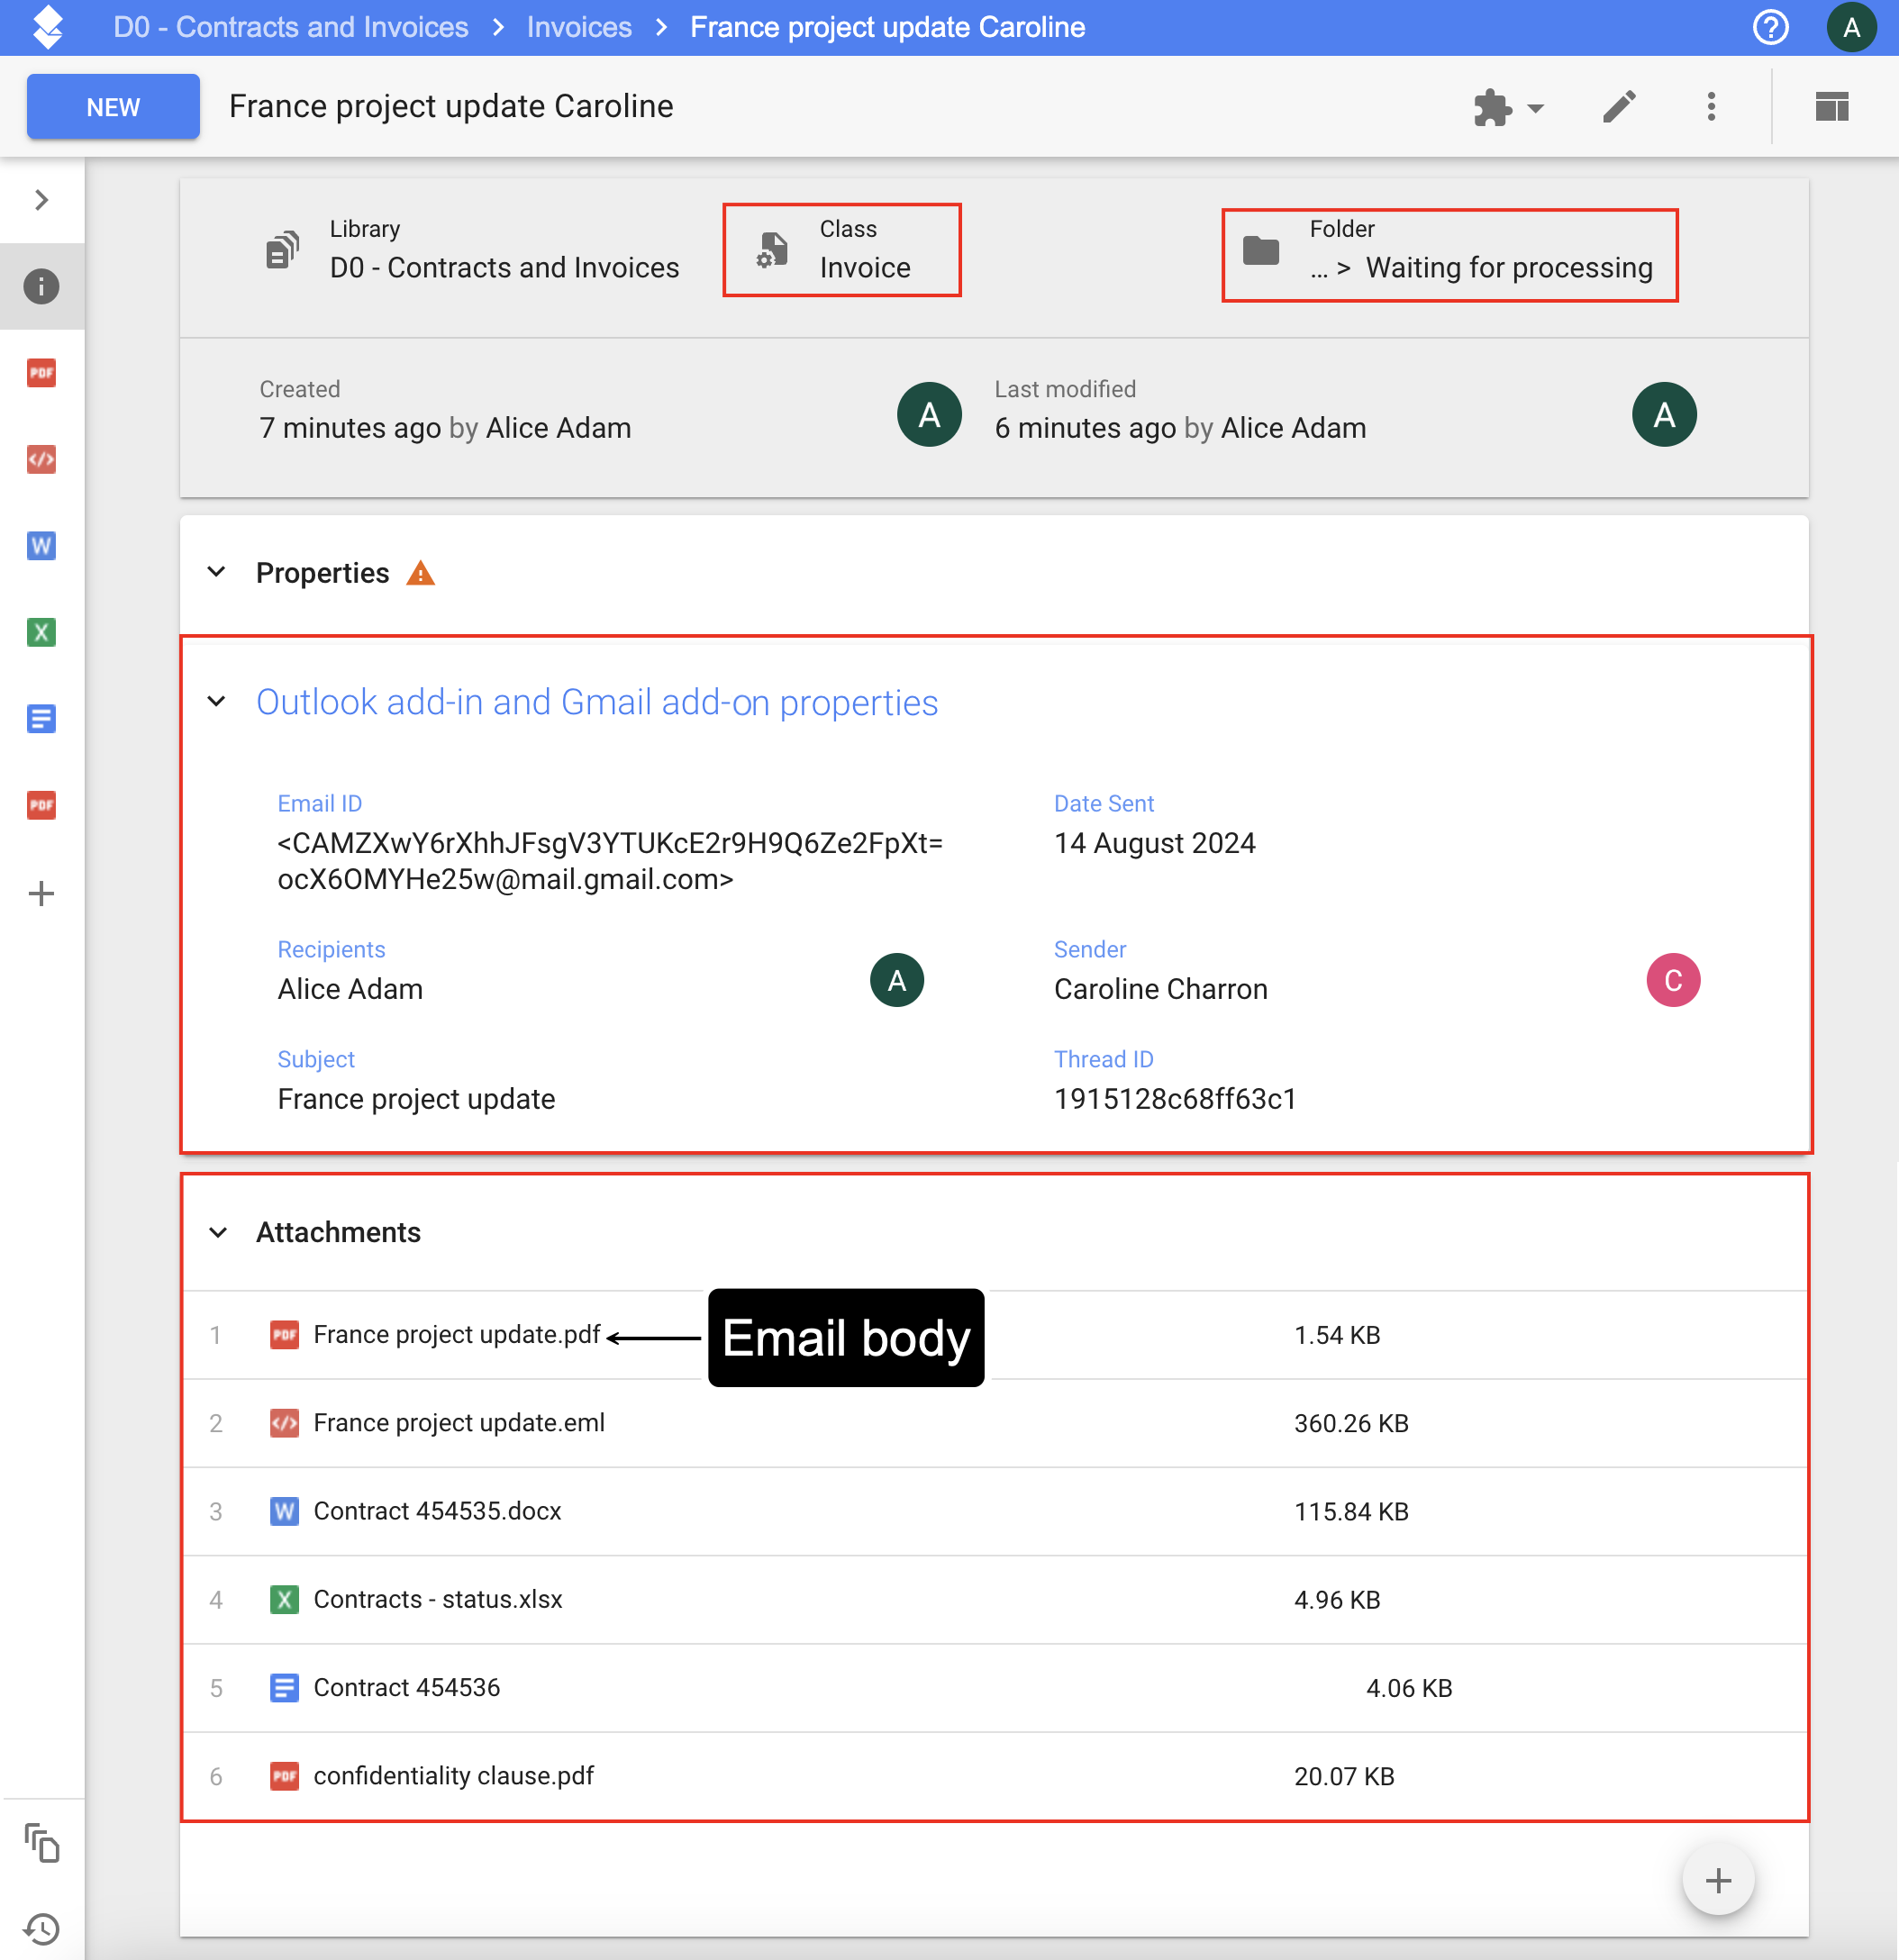Click the pencil edit document icon
The height and width of the screenshot is (1960, 1899).
pos(1619,107)
